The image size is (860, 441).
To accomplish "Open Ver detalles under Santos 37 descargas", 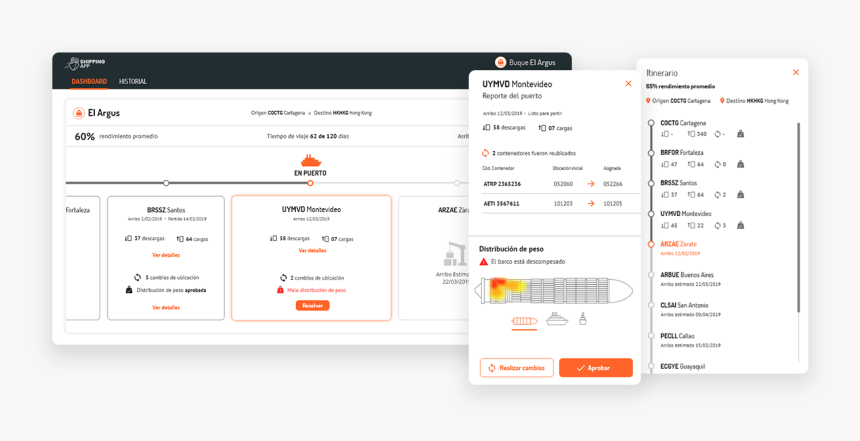I will 166,255.
